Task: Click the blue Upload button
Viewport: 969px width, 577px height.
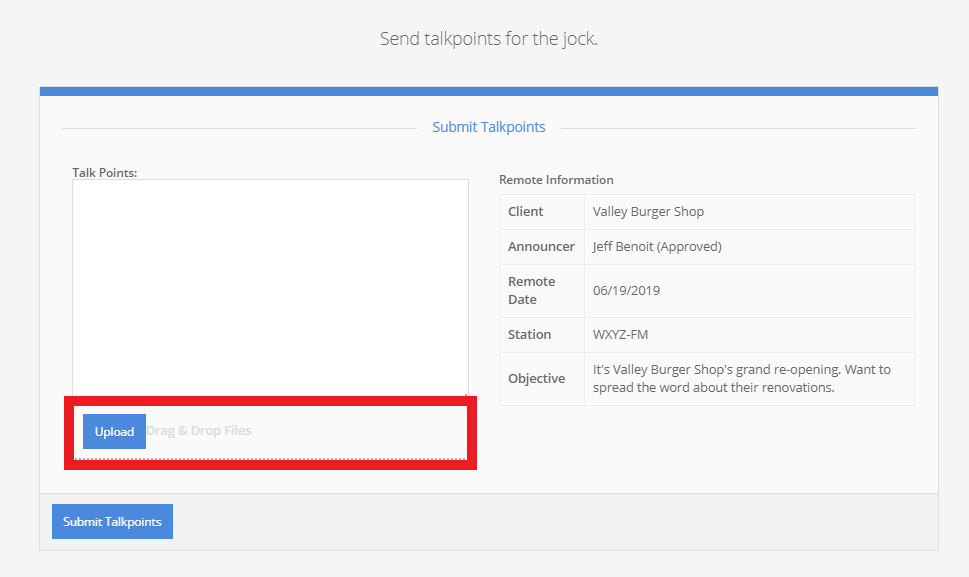Action: (114, 432)
